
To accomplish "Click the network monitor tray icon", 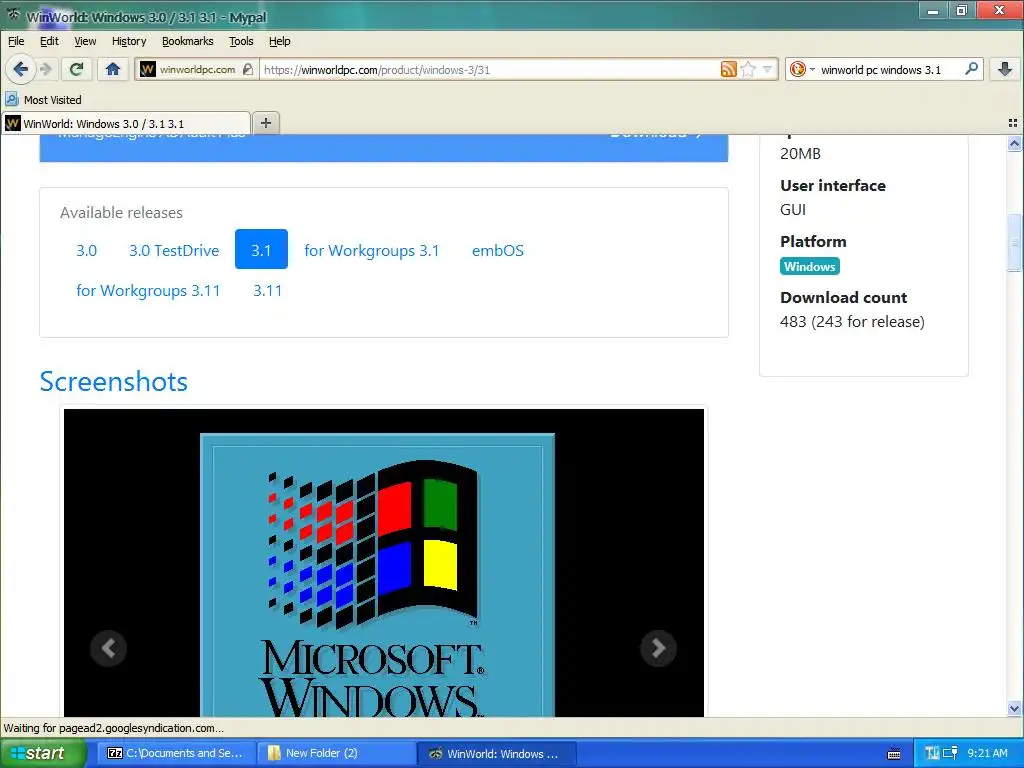I will 951,753.
